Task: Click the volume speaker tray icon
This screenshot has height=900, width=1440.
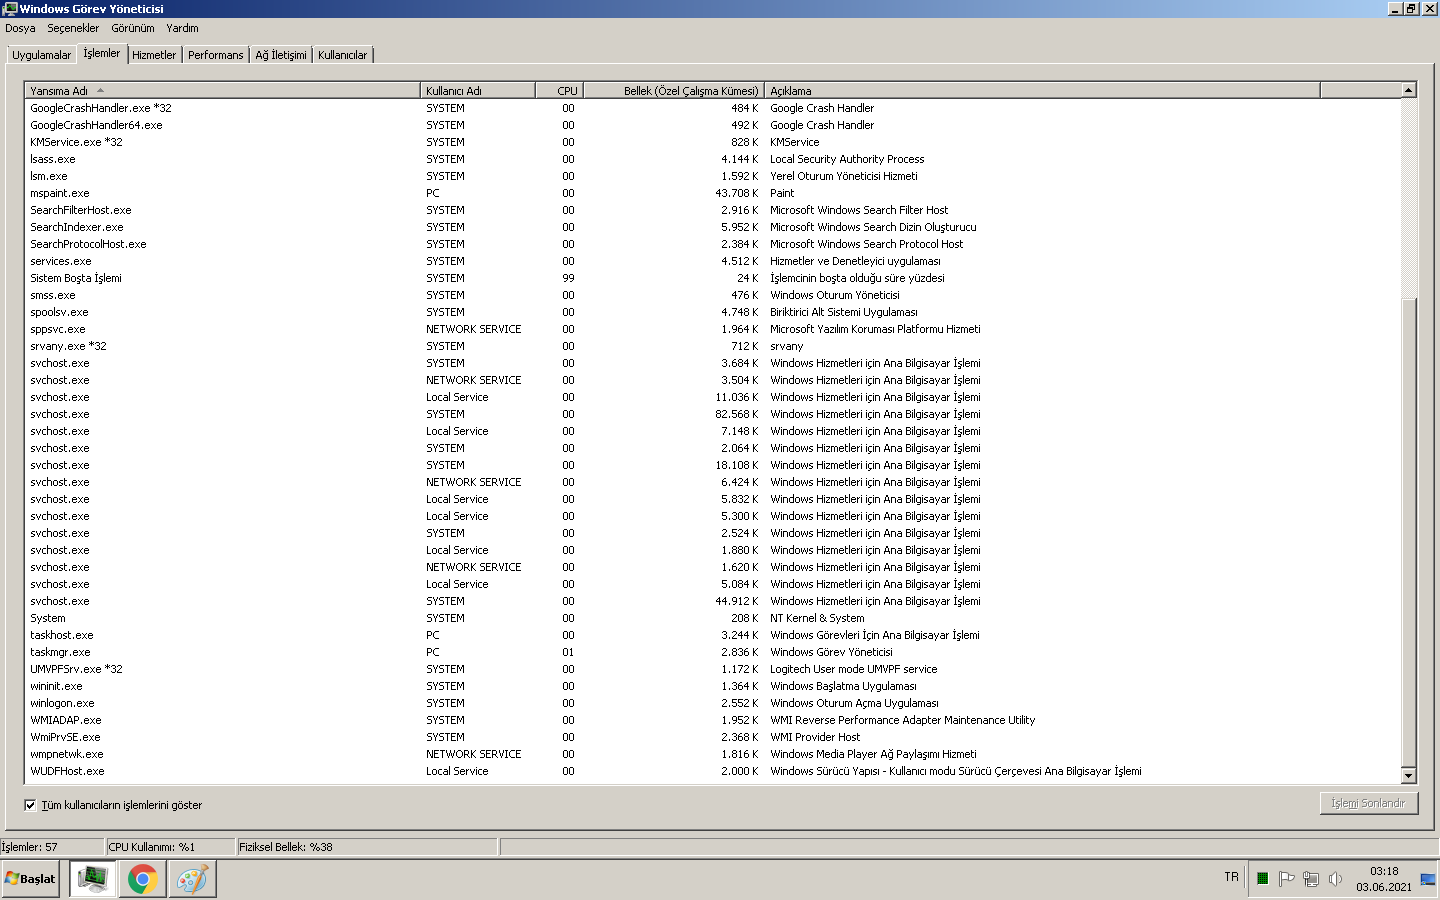Action: tap(1335, 879)
